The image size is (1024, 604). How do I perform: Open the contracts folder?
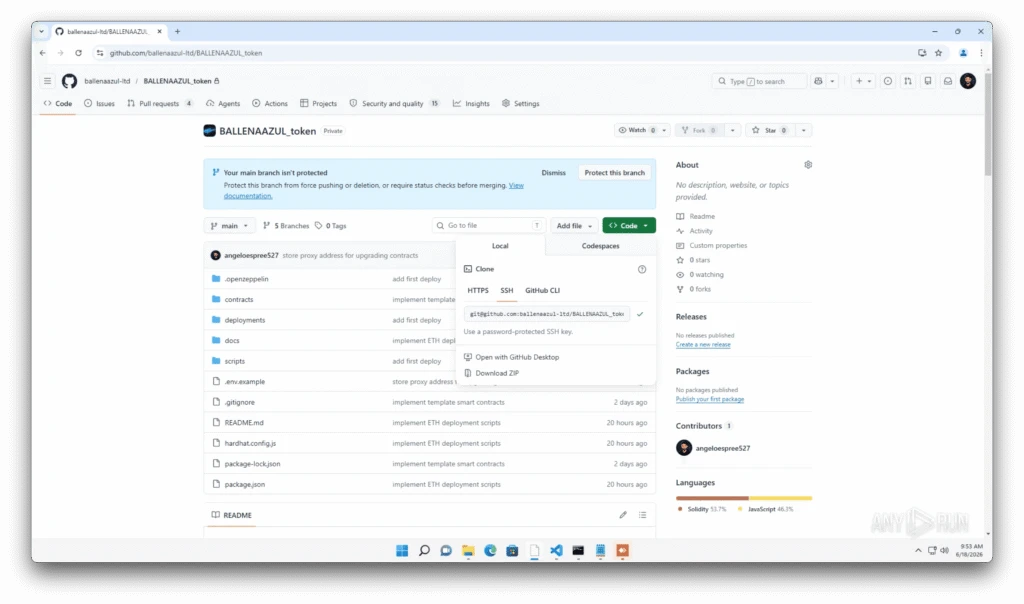(239, 300)
